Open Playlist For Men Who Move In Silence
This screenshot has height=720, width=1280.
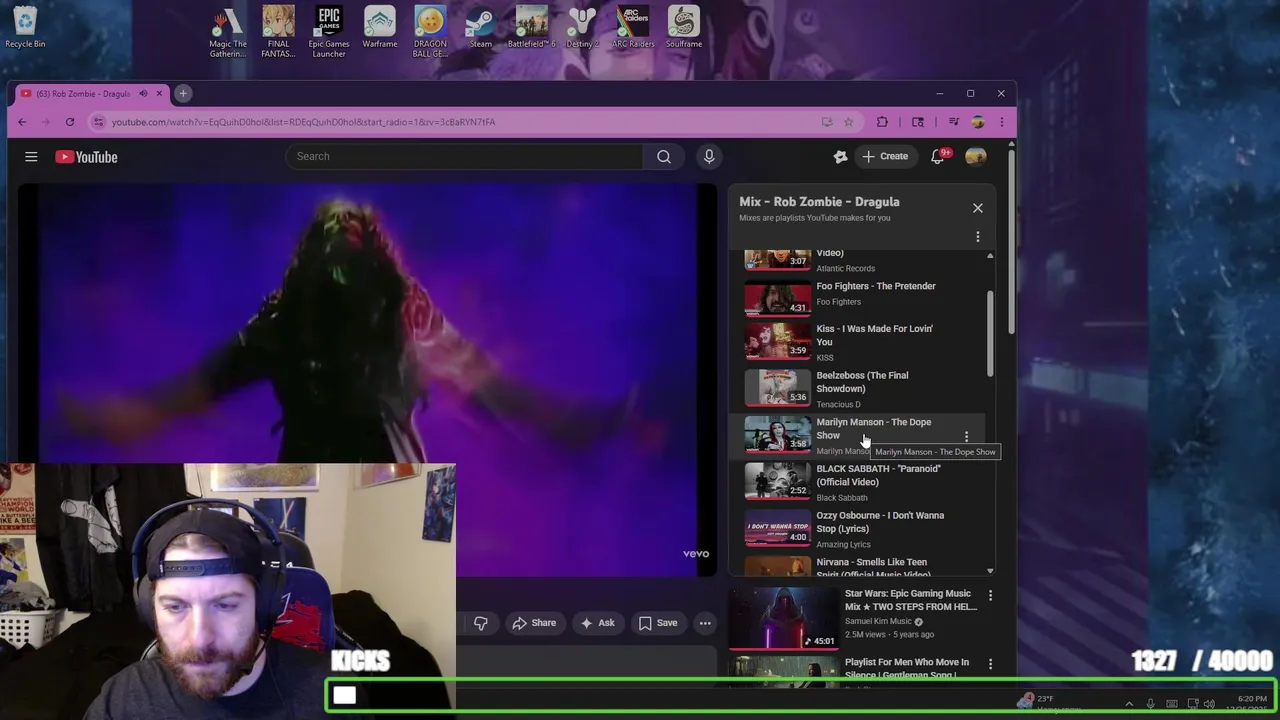click(906, 667)
